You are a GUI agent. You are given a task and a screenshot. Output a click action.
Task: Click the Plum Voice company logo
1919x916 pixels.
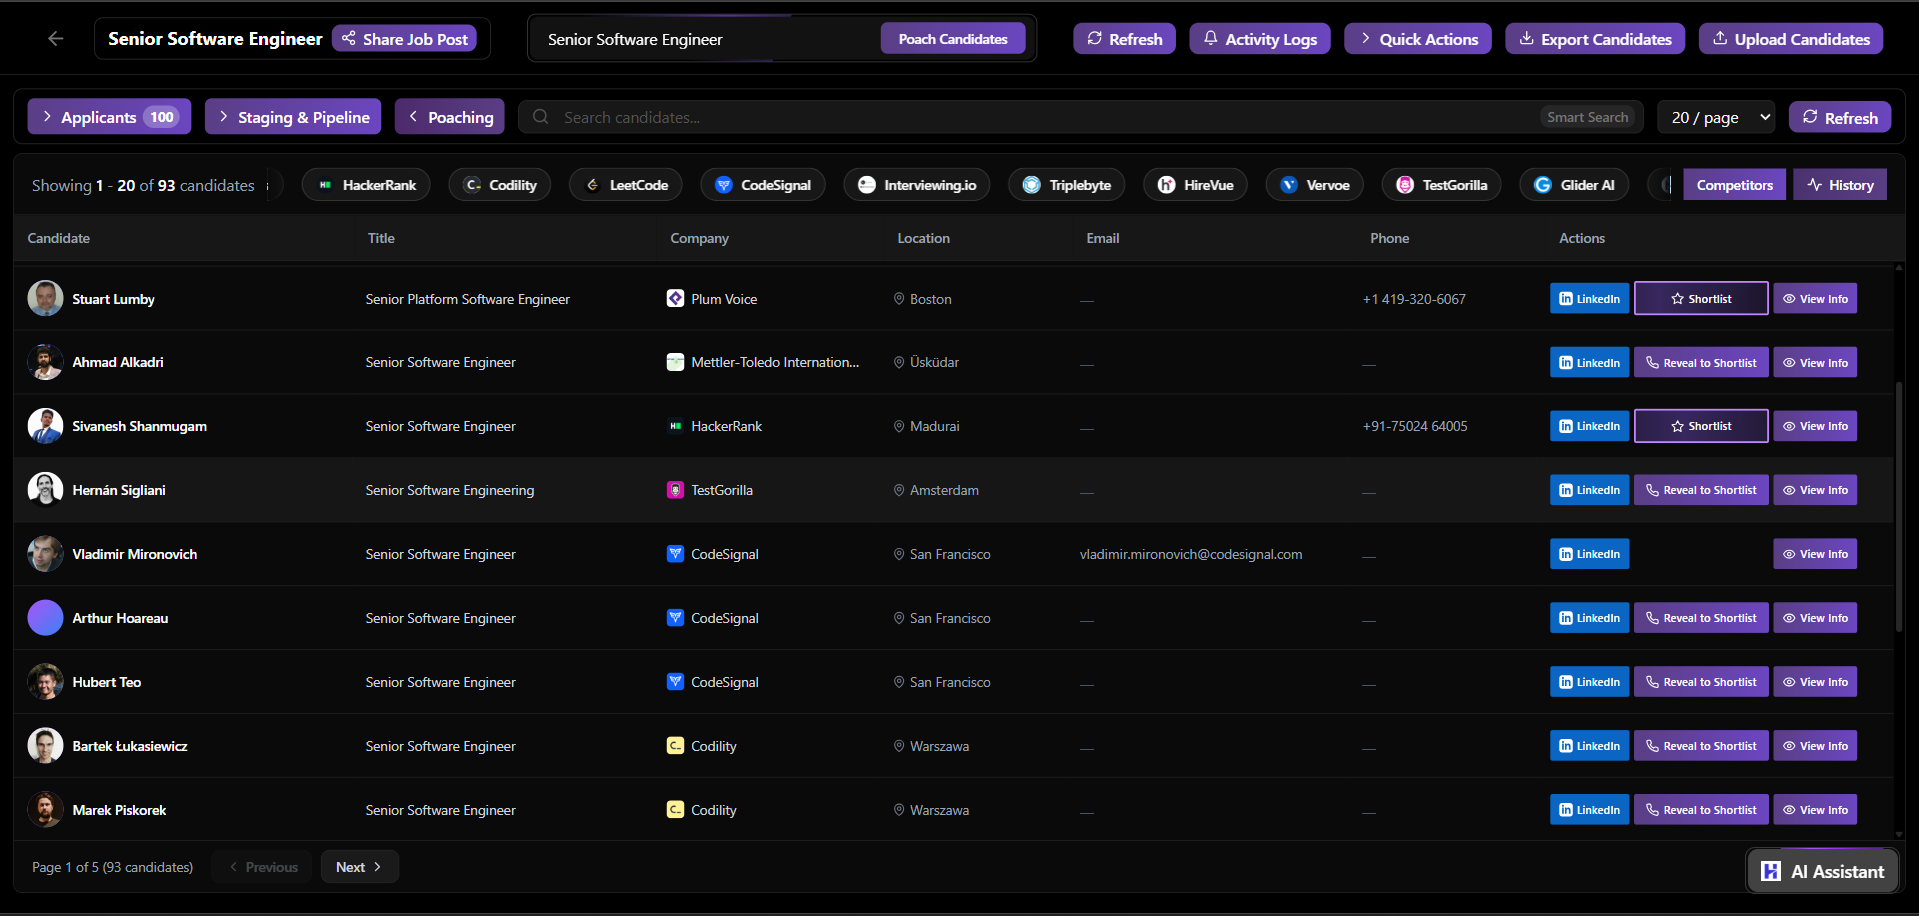point(675,299)
